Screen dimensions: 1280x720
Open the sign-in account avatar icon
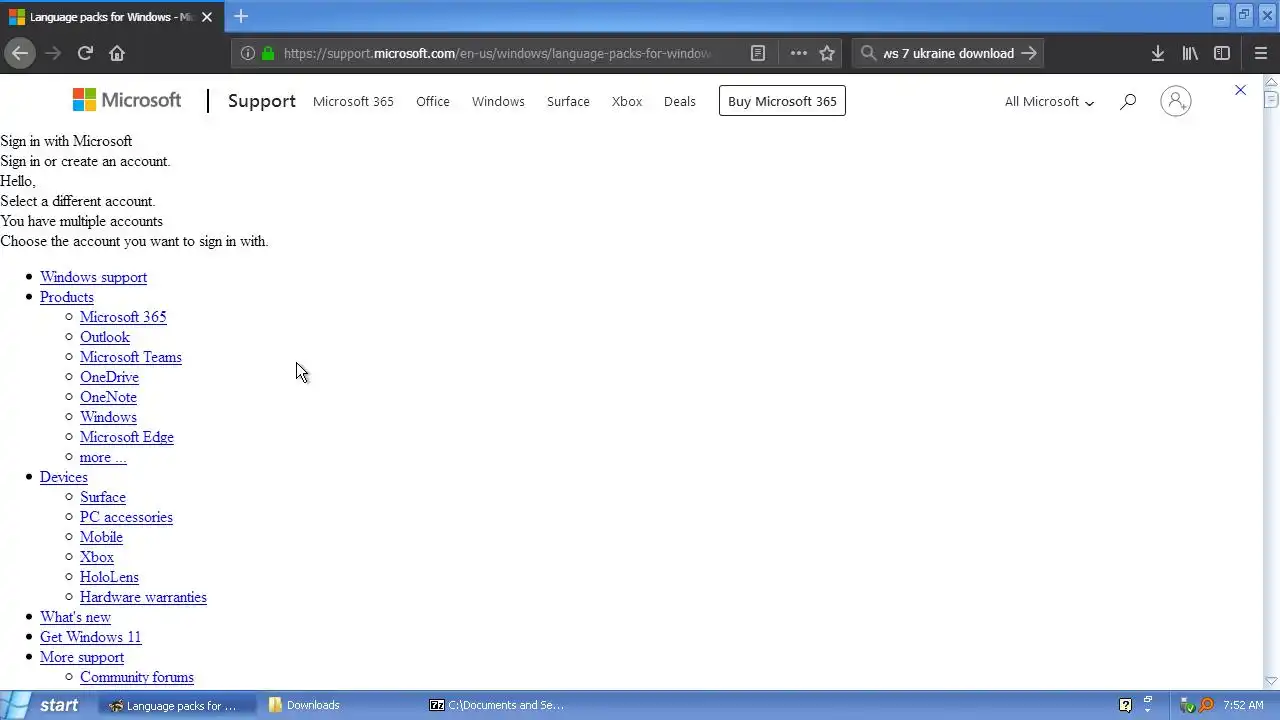pyautogui.click(x=1176, y=101)
